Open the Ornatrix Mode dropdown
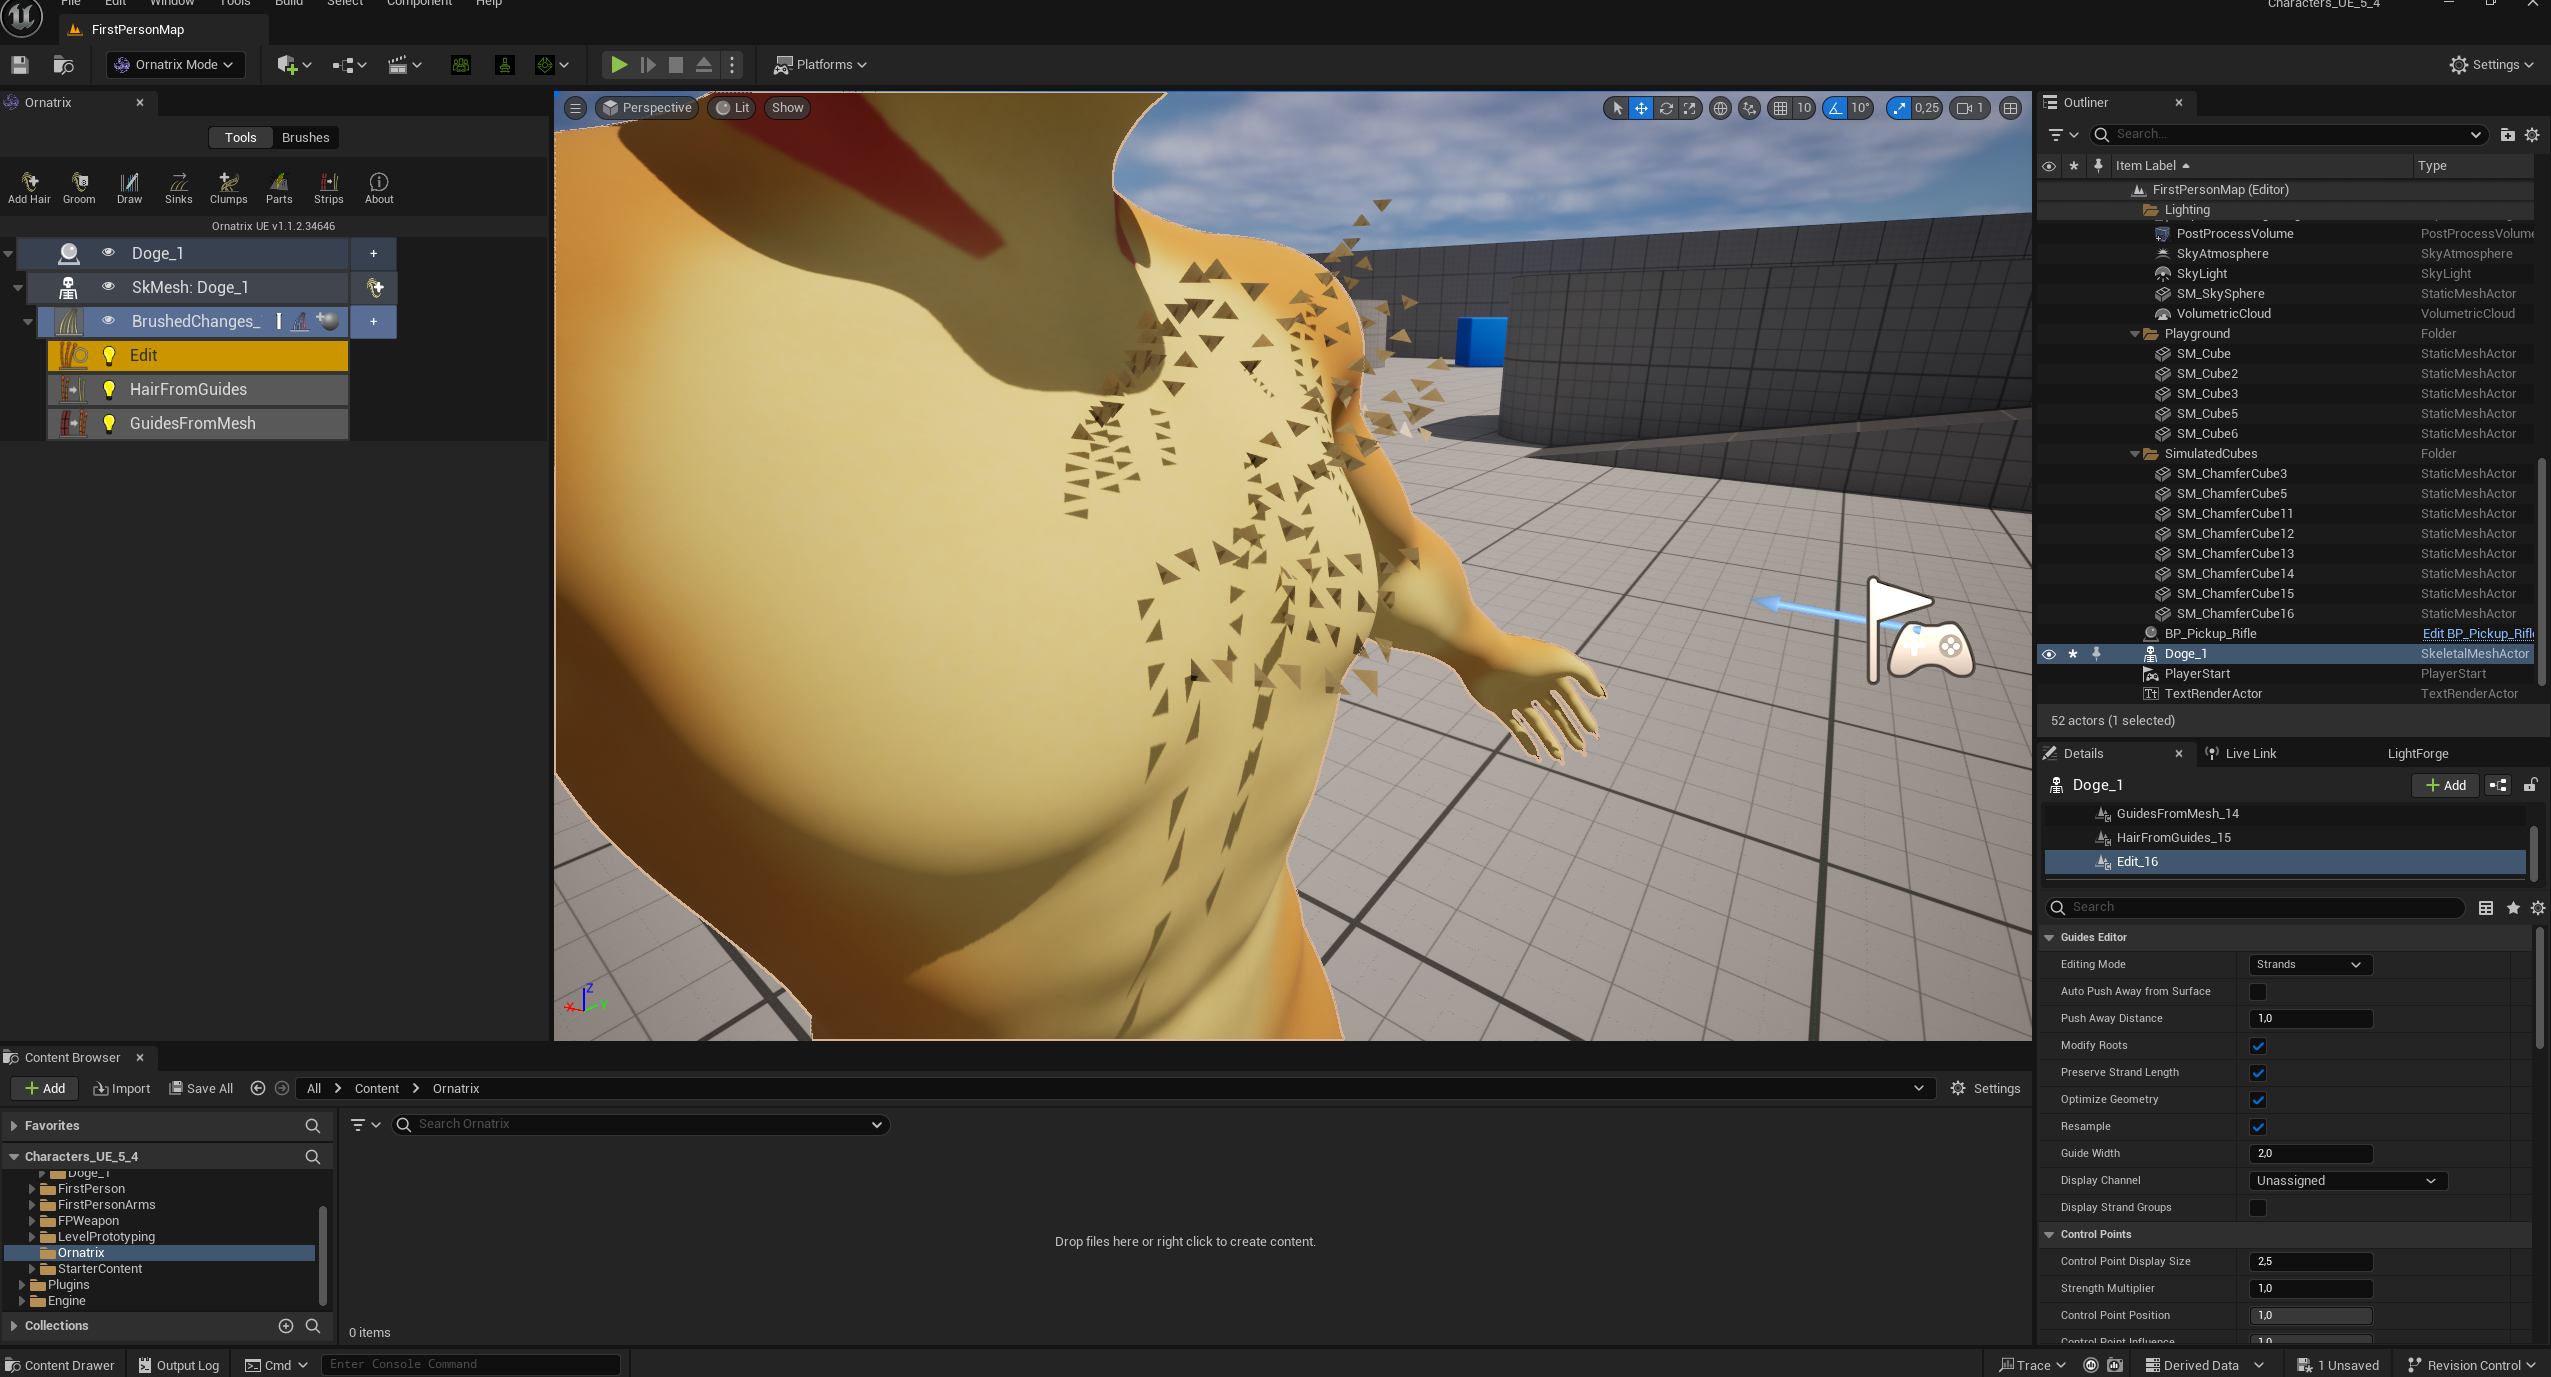The height and width of the screenshot is (1377, 2551). pyautogui.click(x=175, y=65)
